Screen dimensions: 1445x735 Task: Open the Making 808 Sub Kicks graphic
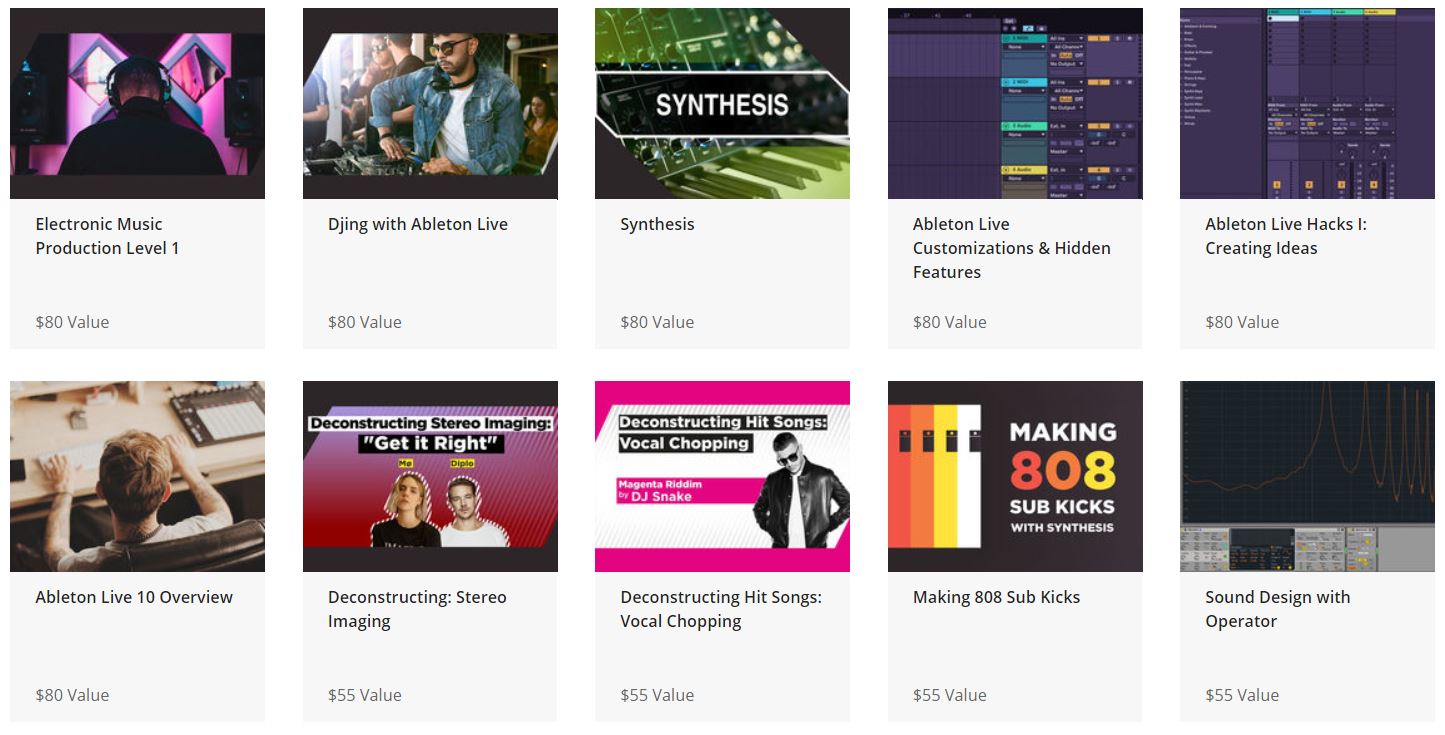[1015, 476]
